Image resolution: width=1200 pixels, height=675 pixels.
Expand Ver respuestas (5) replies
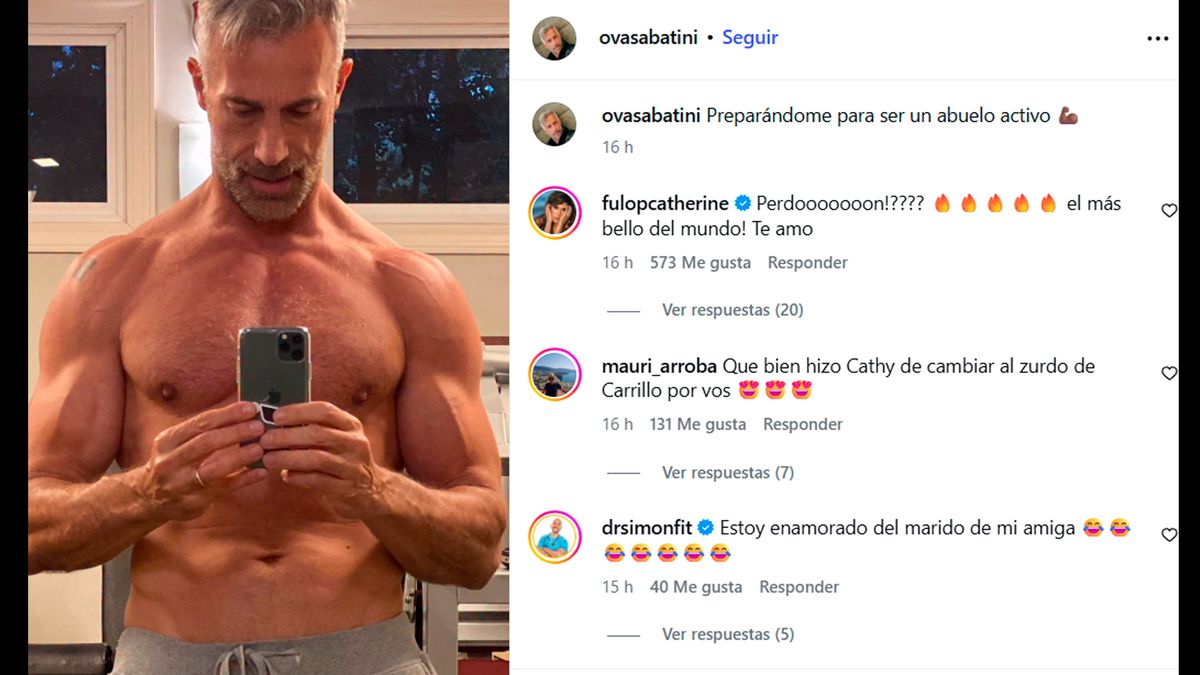[x=728, y=634]
